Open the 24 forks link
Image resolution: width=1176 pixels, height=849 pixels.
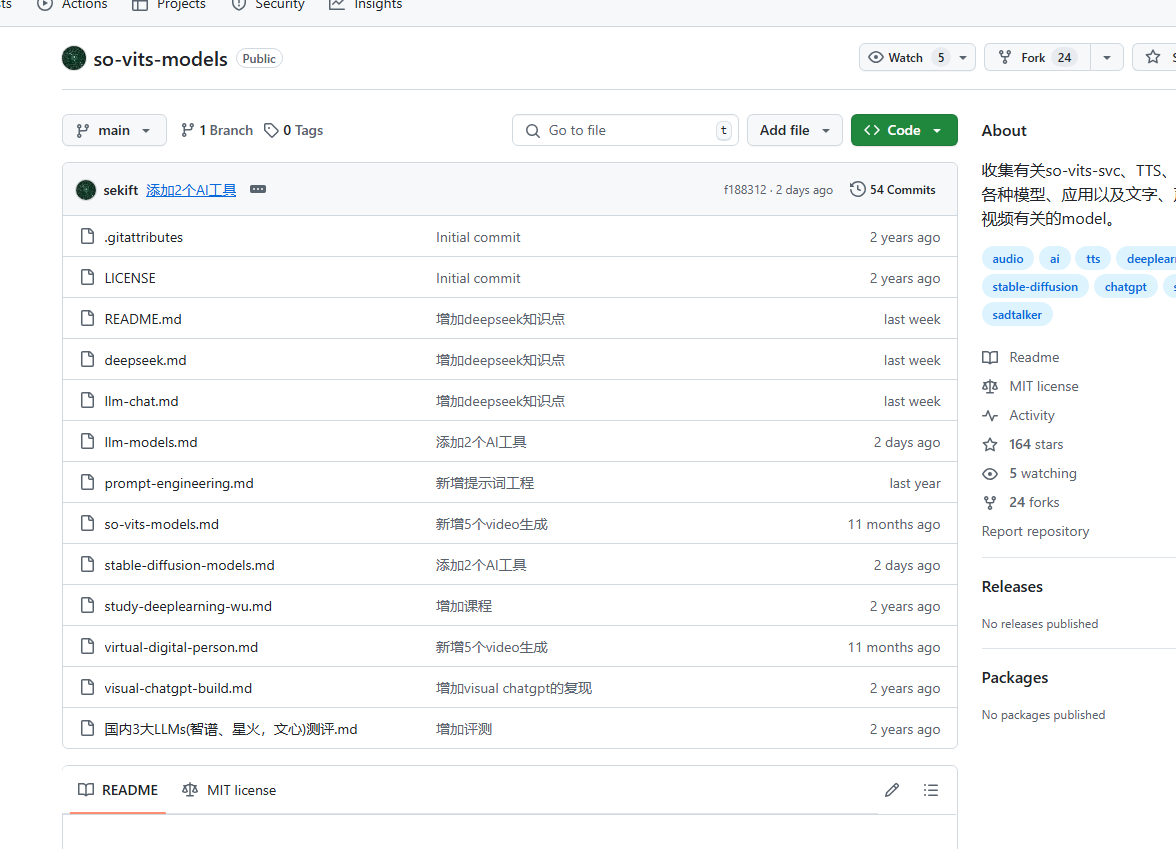pos(1034,502)
